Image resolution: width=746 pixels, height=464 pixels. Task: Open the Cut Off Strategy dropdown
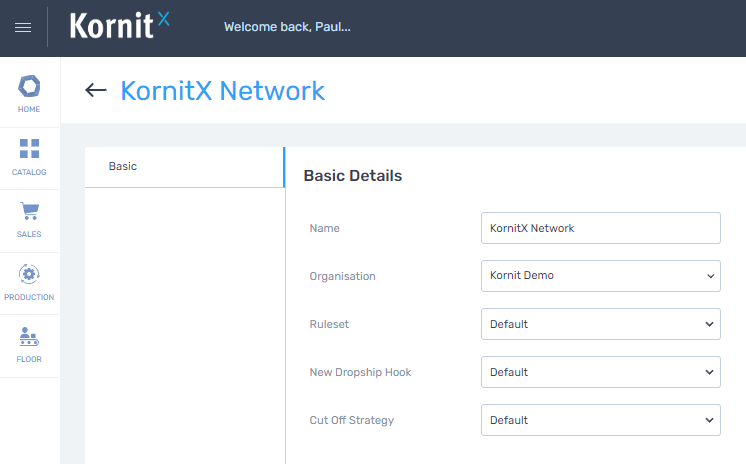pos(600,420)
